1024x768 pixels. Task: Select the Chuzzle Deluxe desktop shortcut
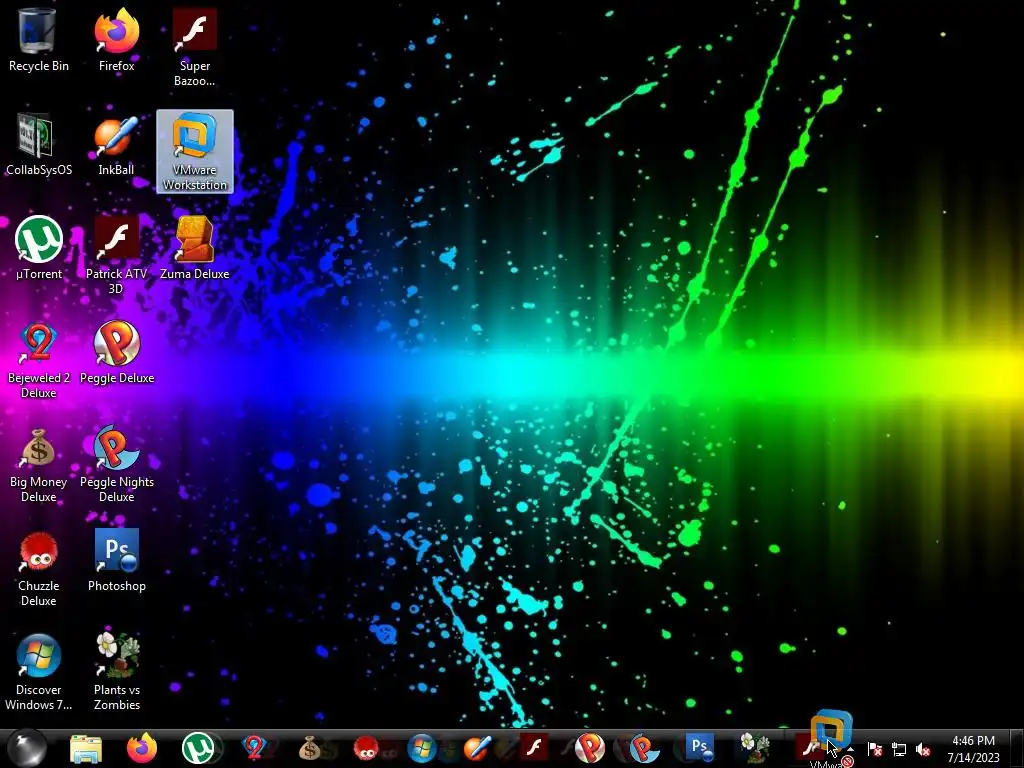pos(38,568)
